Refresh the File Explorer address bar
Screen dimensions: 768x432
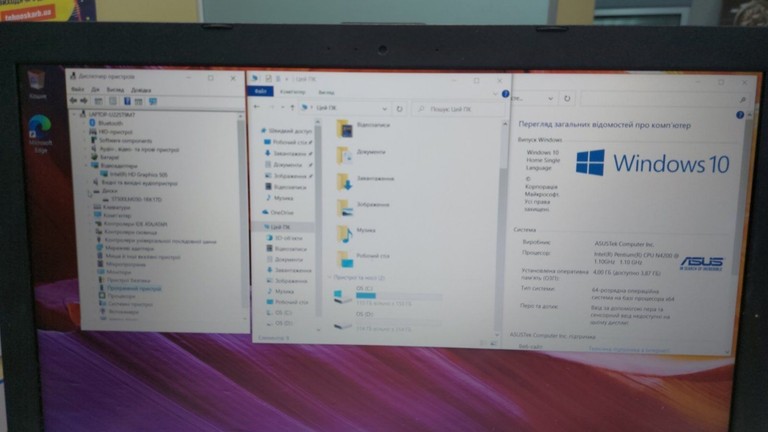400,109
